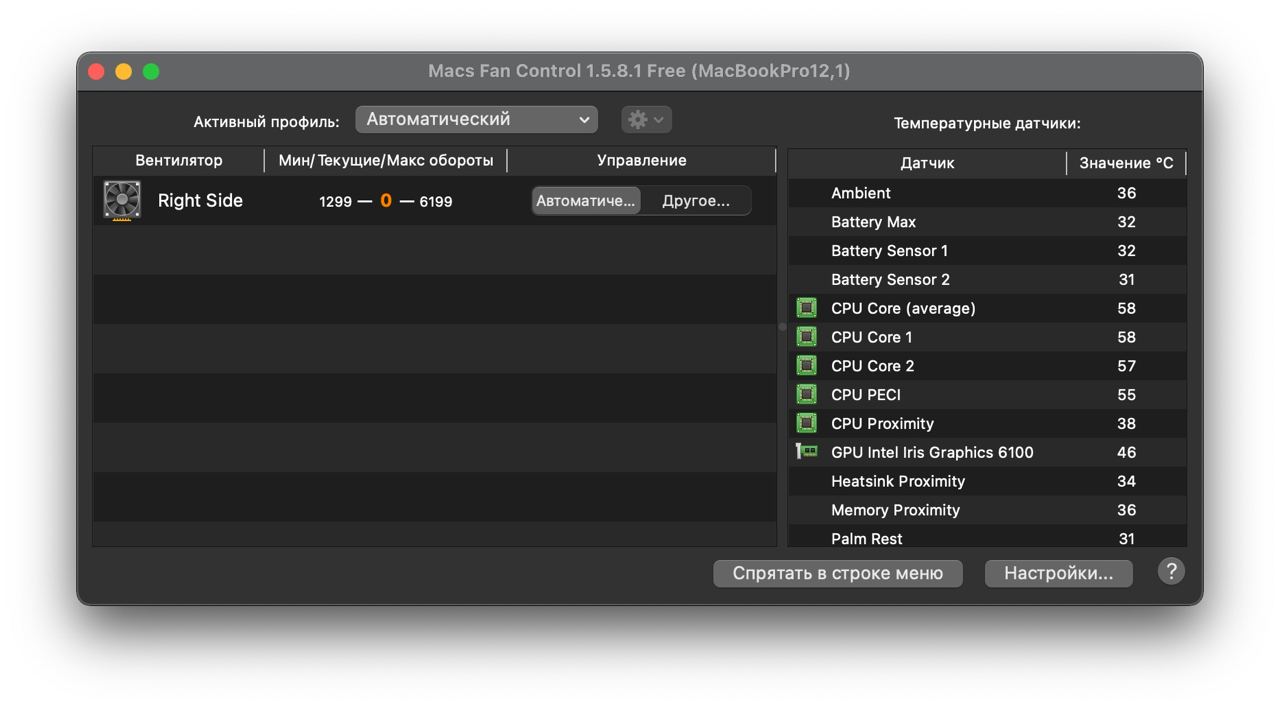Close the window with red button
Image resolution: width=1280 pixels, height=707 pixels.
point(97,71)
